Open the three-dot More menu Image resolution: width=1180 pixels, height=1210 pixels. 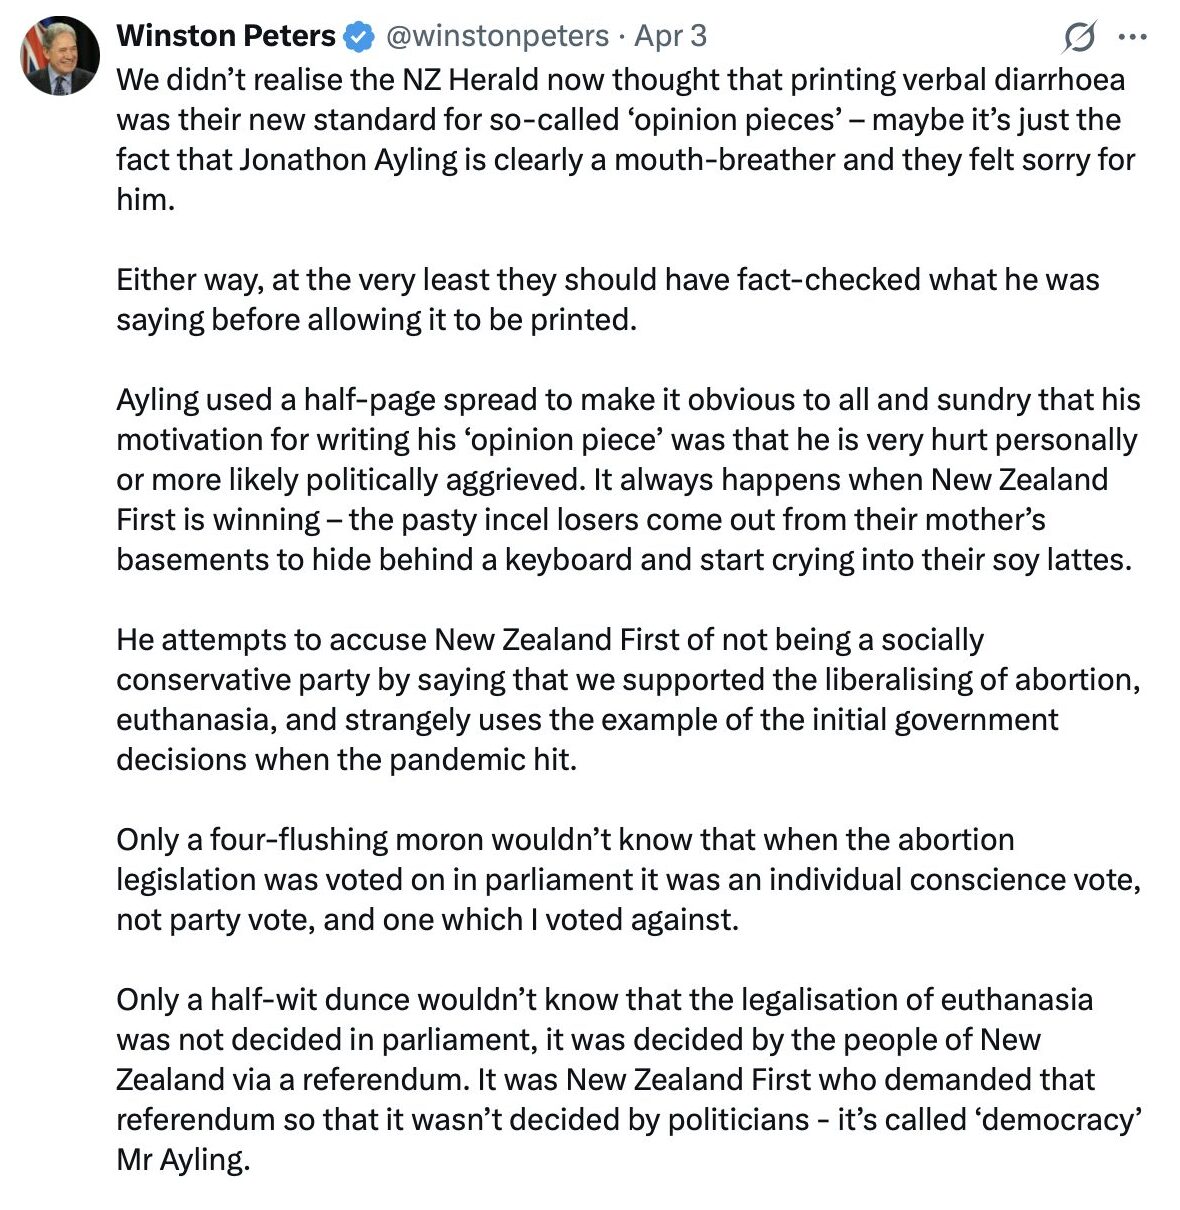coord(1131,38)
